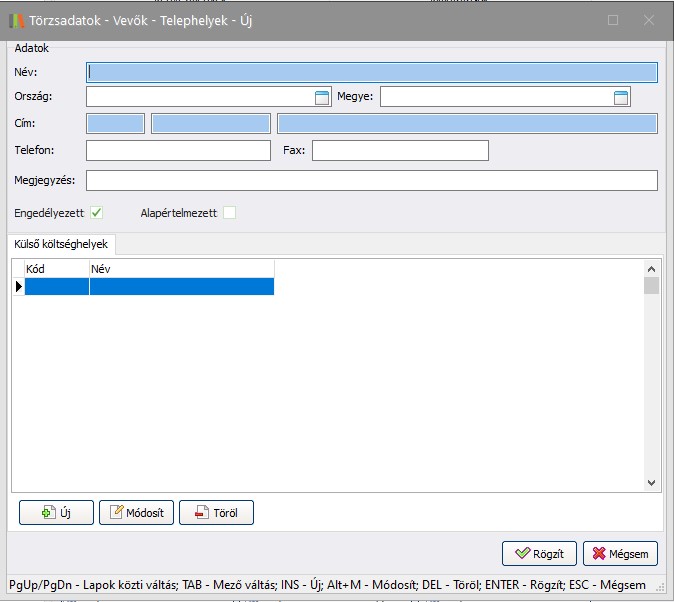Enable the Alapértelmezett checkbox
This screenshot has width=674, height=602.
[229, 212]
